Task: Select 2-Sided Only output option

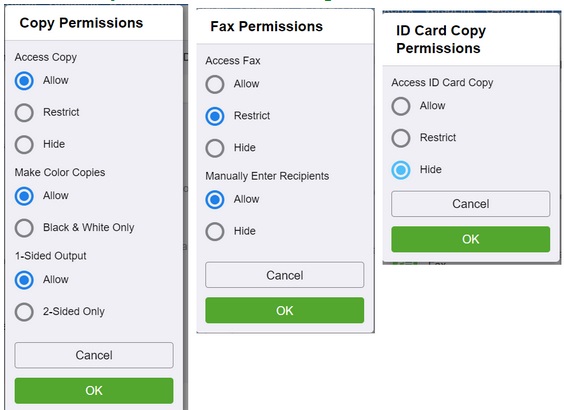Action: click(x=24, y=312)
